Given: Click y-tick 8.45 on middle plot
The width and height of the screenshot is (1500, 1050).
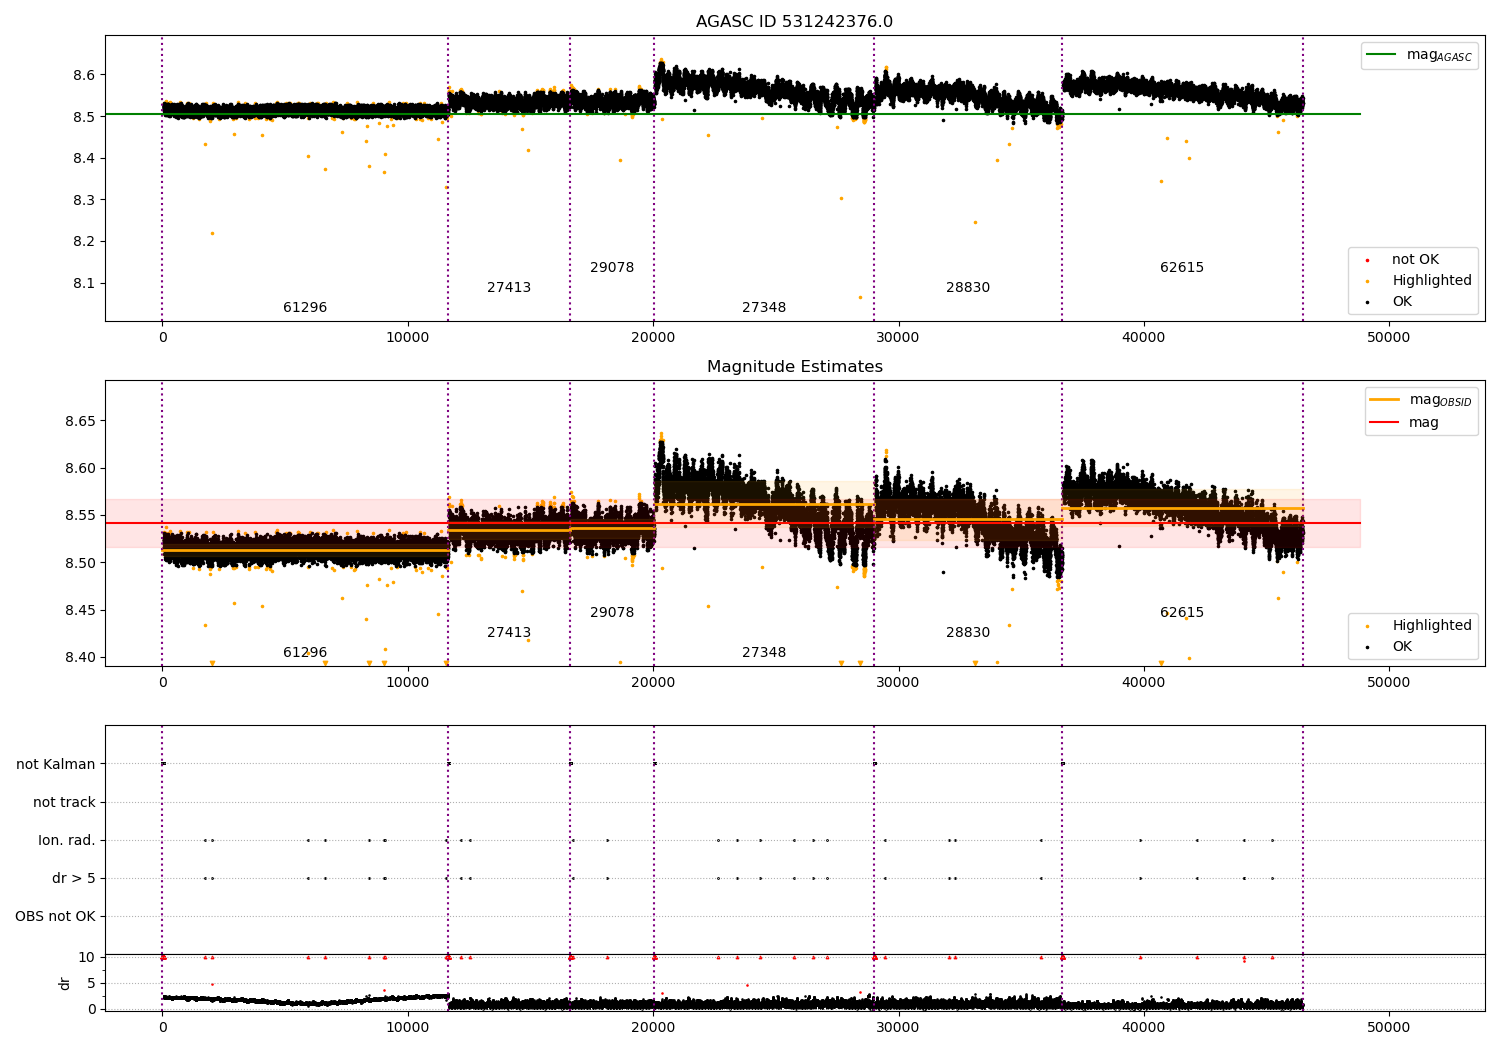Looking at the screenshot, I should coord(80,611).
